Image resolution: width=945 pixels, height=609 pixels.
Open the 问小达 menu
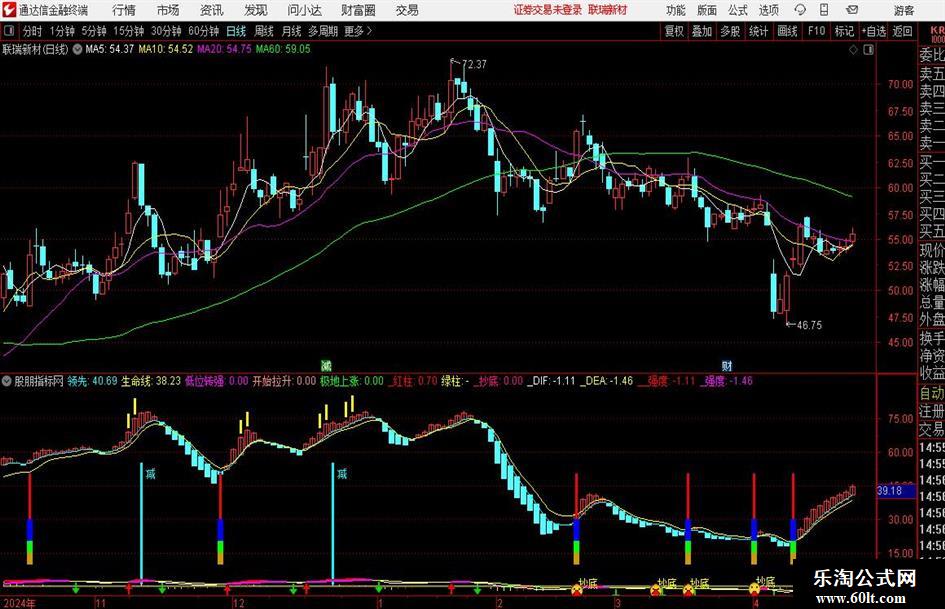304,10
